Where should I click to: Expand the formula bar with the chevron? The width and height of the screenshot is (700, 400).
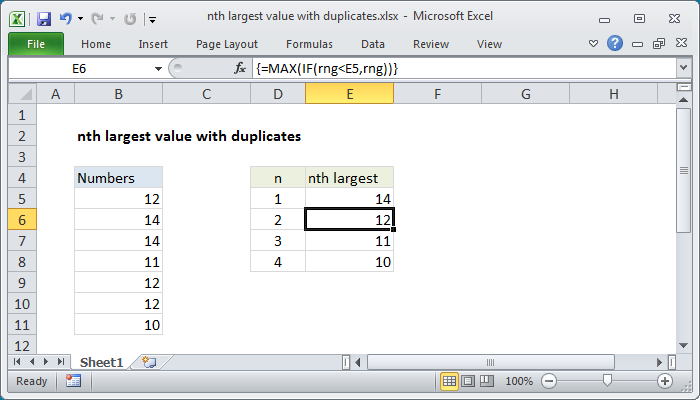683,68
